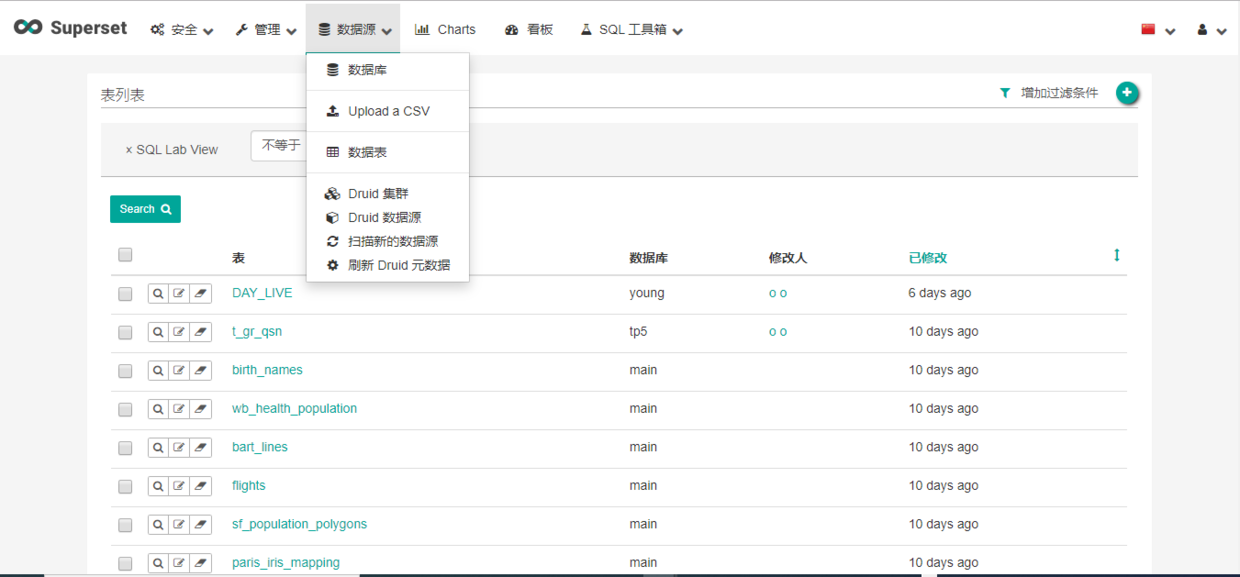
Task: Edit the DAY_LIVE record
Action: tap(179, 293)
